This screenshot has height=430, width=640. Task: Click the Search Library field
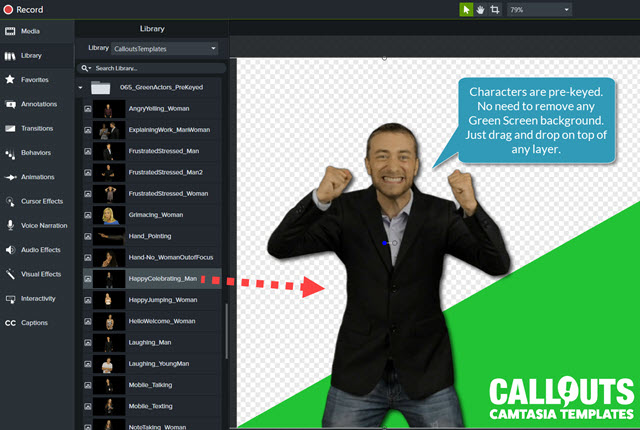(x=150, y=68)
